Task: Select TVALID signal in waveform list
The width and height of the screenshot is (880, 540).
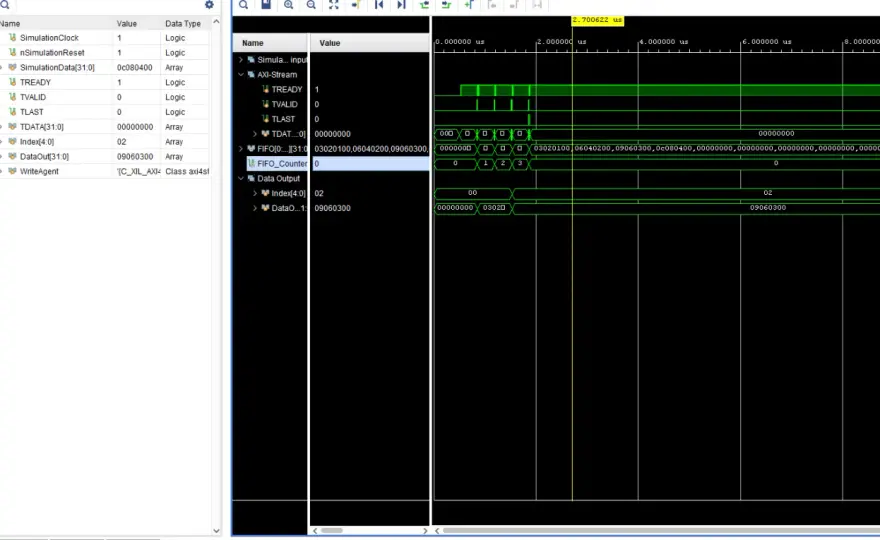Action: click(285, 104)
